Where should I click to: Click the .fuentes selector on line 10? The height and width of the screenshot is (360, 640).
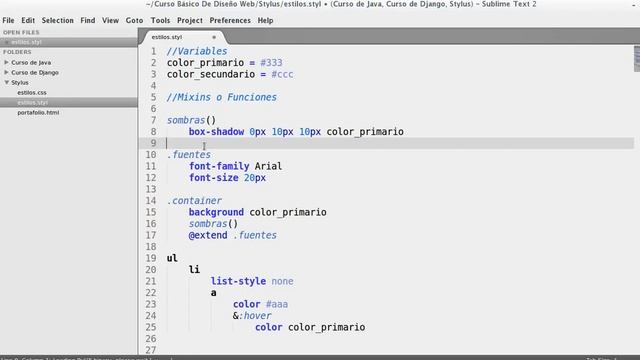tap(189, 155)
